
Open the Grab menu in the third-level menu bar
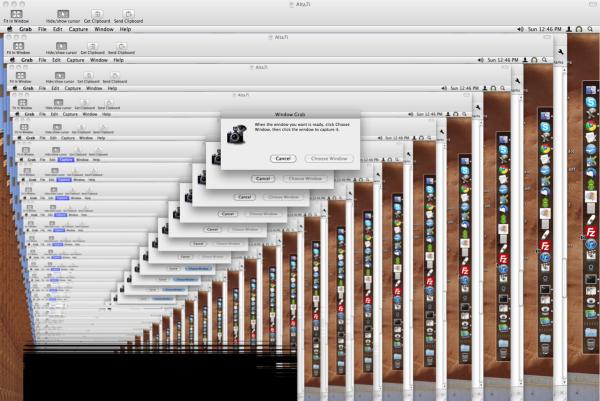point(28,88)
